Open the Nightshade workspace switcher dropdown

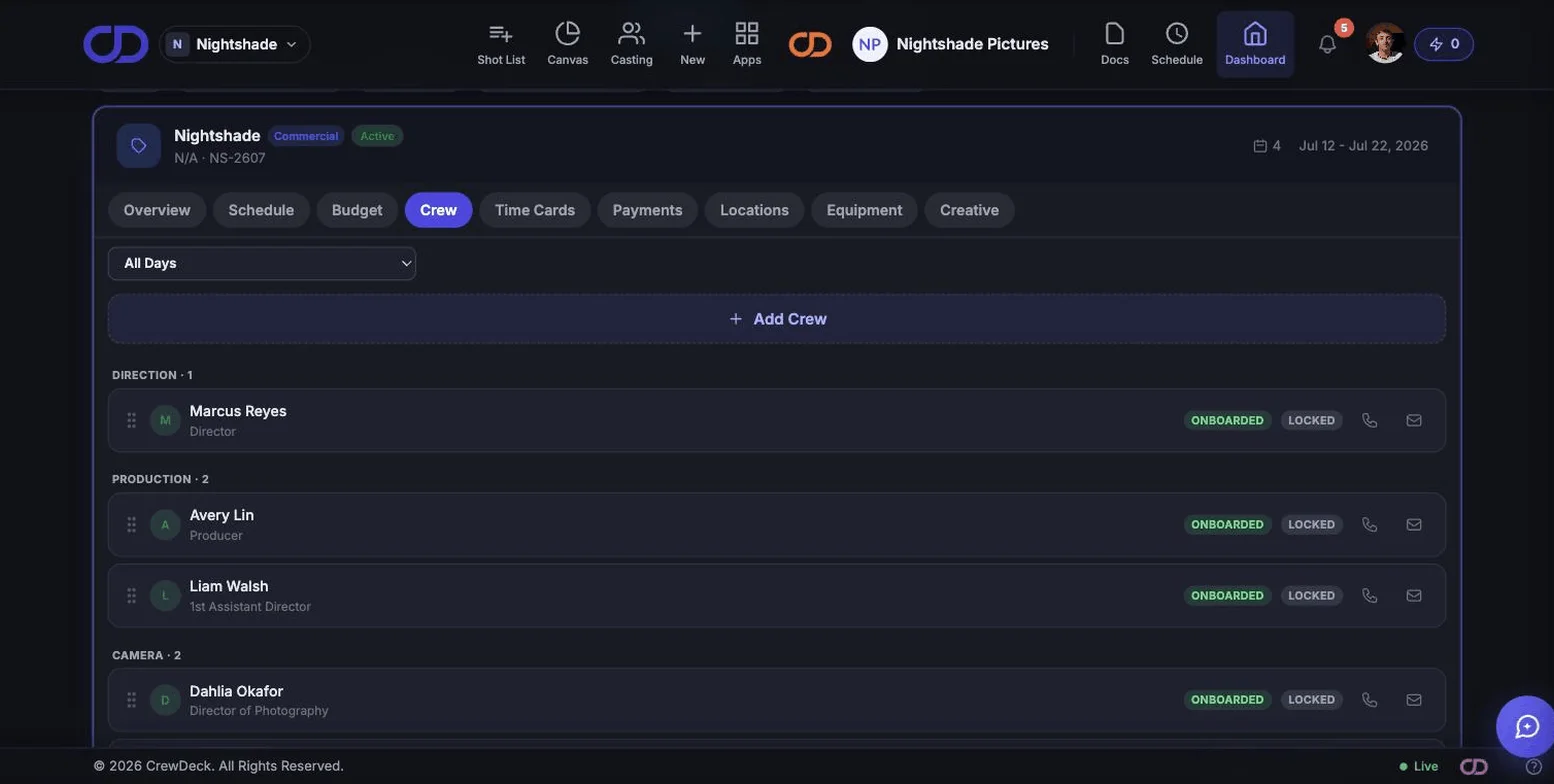coord(235,44)
